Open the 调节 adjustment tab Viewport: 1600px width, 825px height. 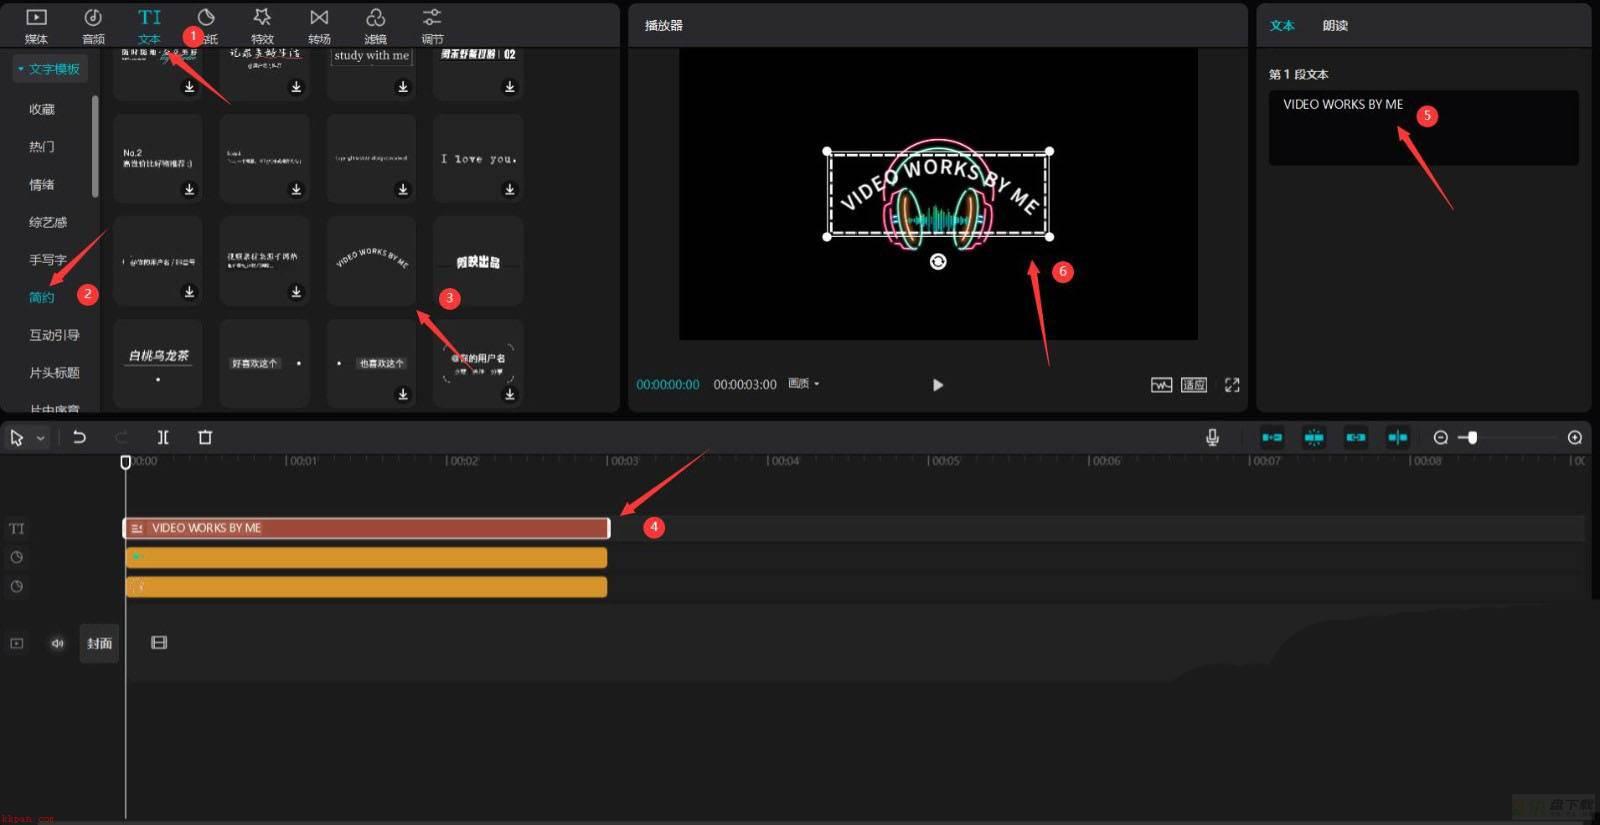(432, 26)
